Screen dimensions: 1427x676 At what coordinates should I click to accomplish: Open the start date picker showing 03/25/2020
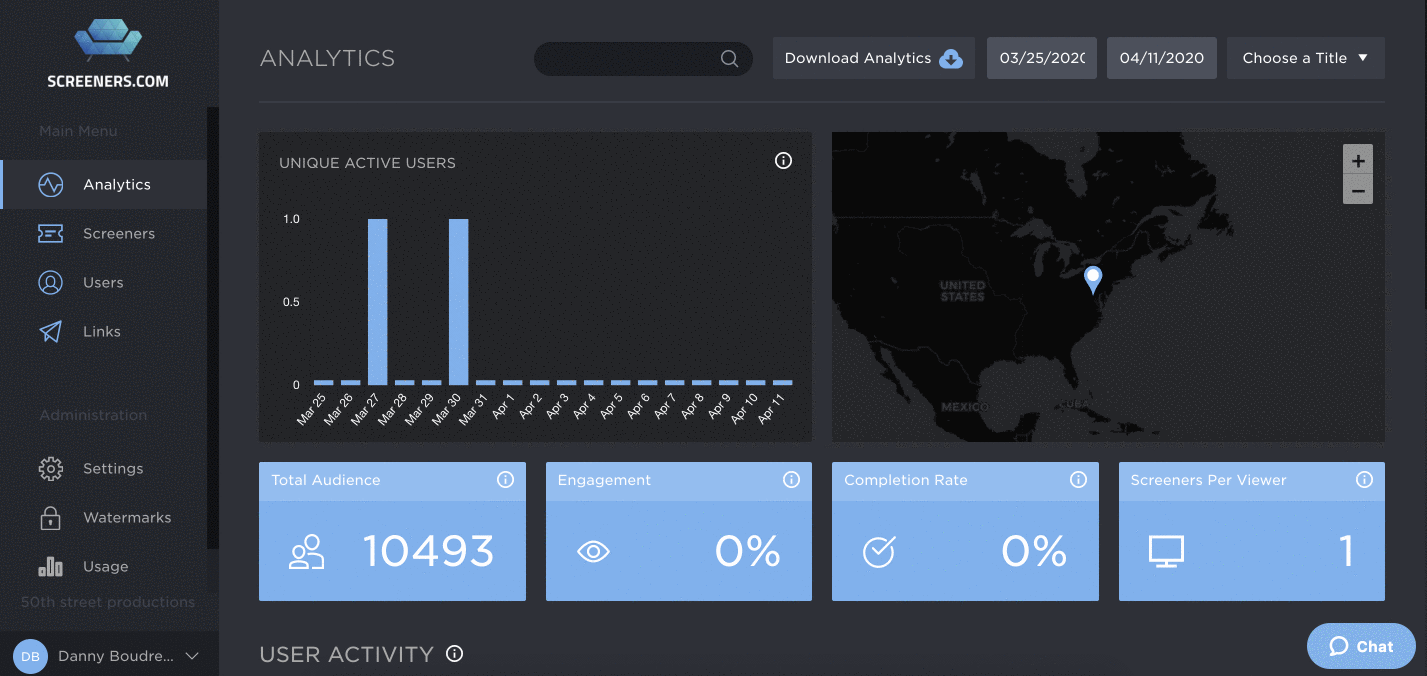tap(1041, 58)
